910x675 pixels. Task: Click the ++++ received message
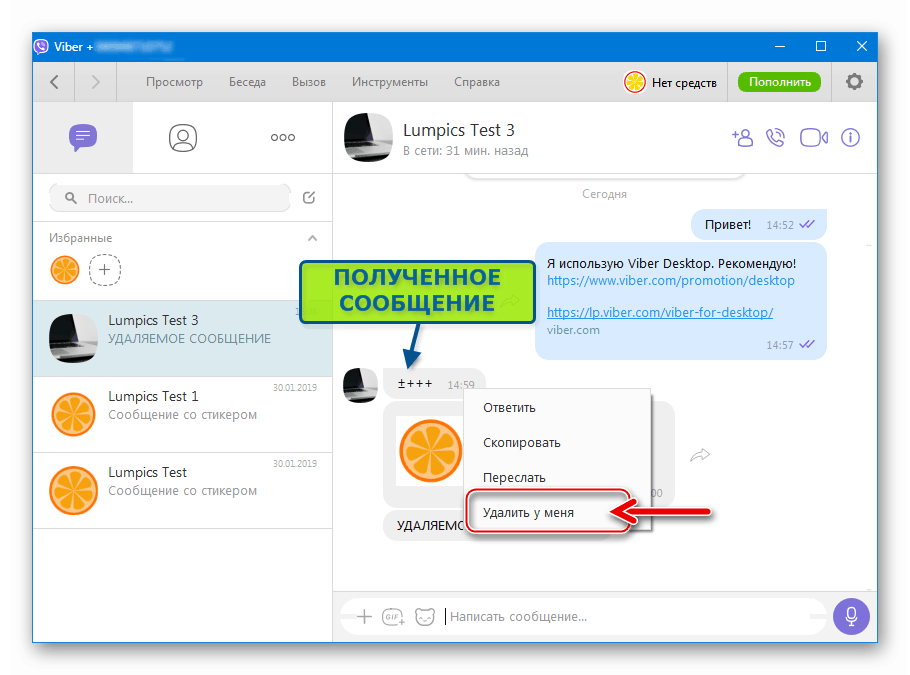[434, 384]
